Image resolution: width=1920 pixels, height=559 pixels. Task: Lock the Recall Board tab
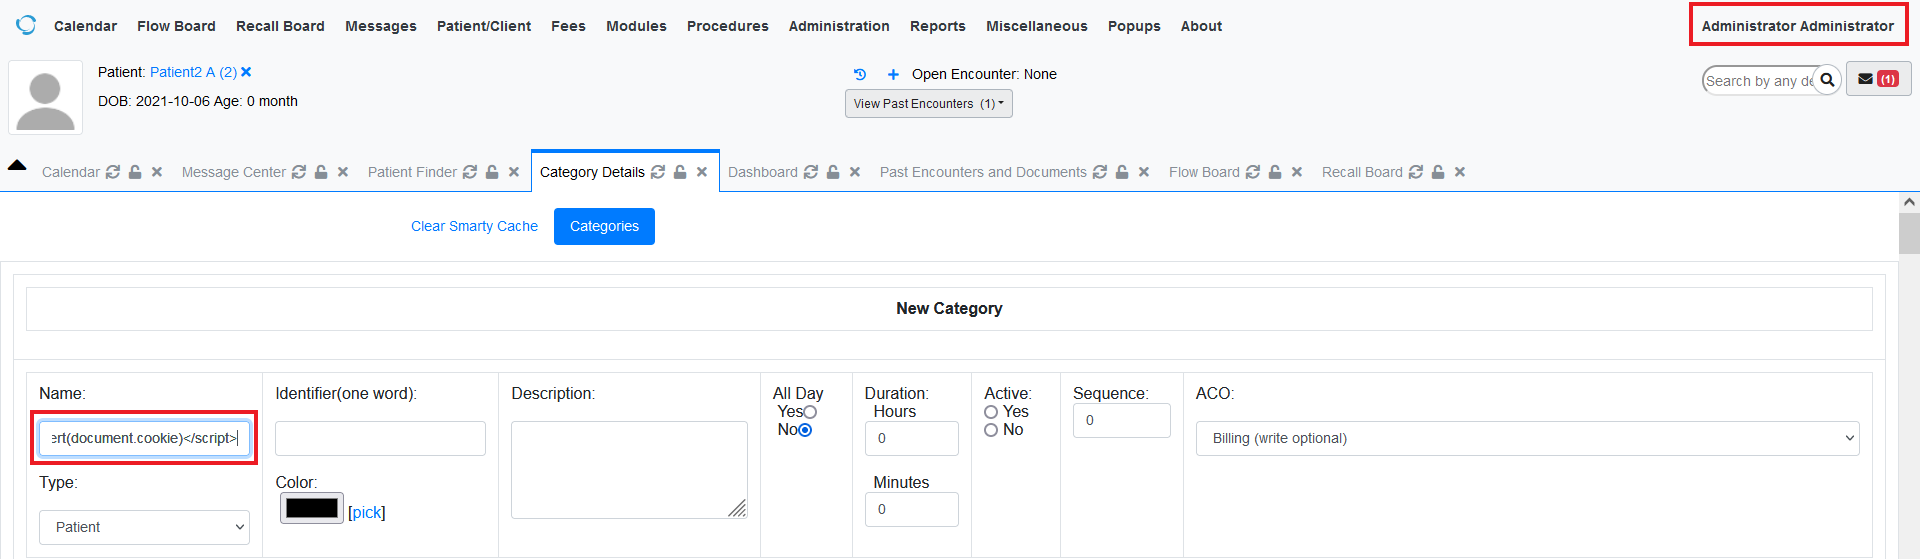[1438, 172]
